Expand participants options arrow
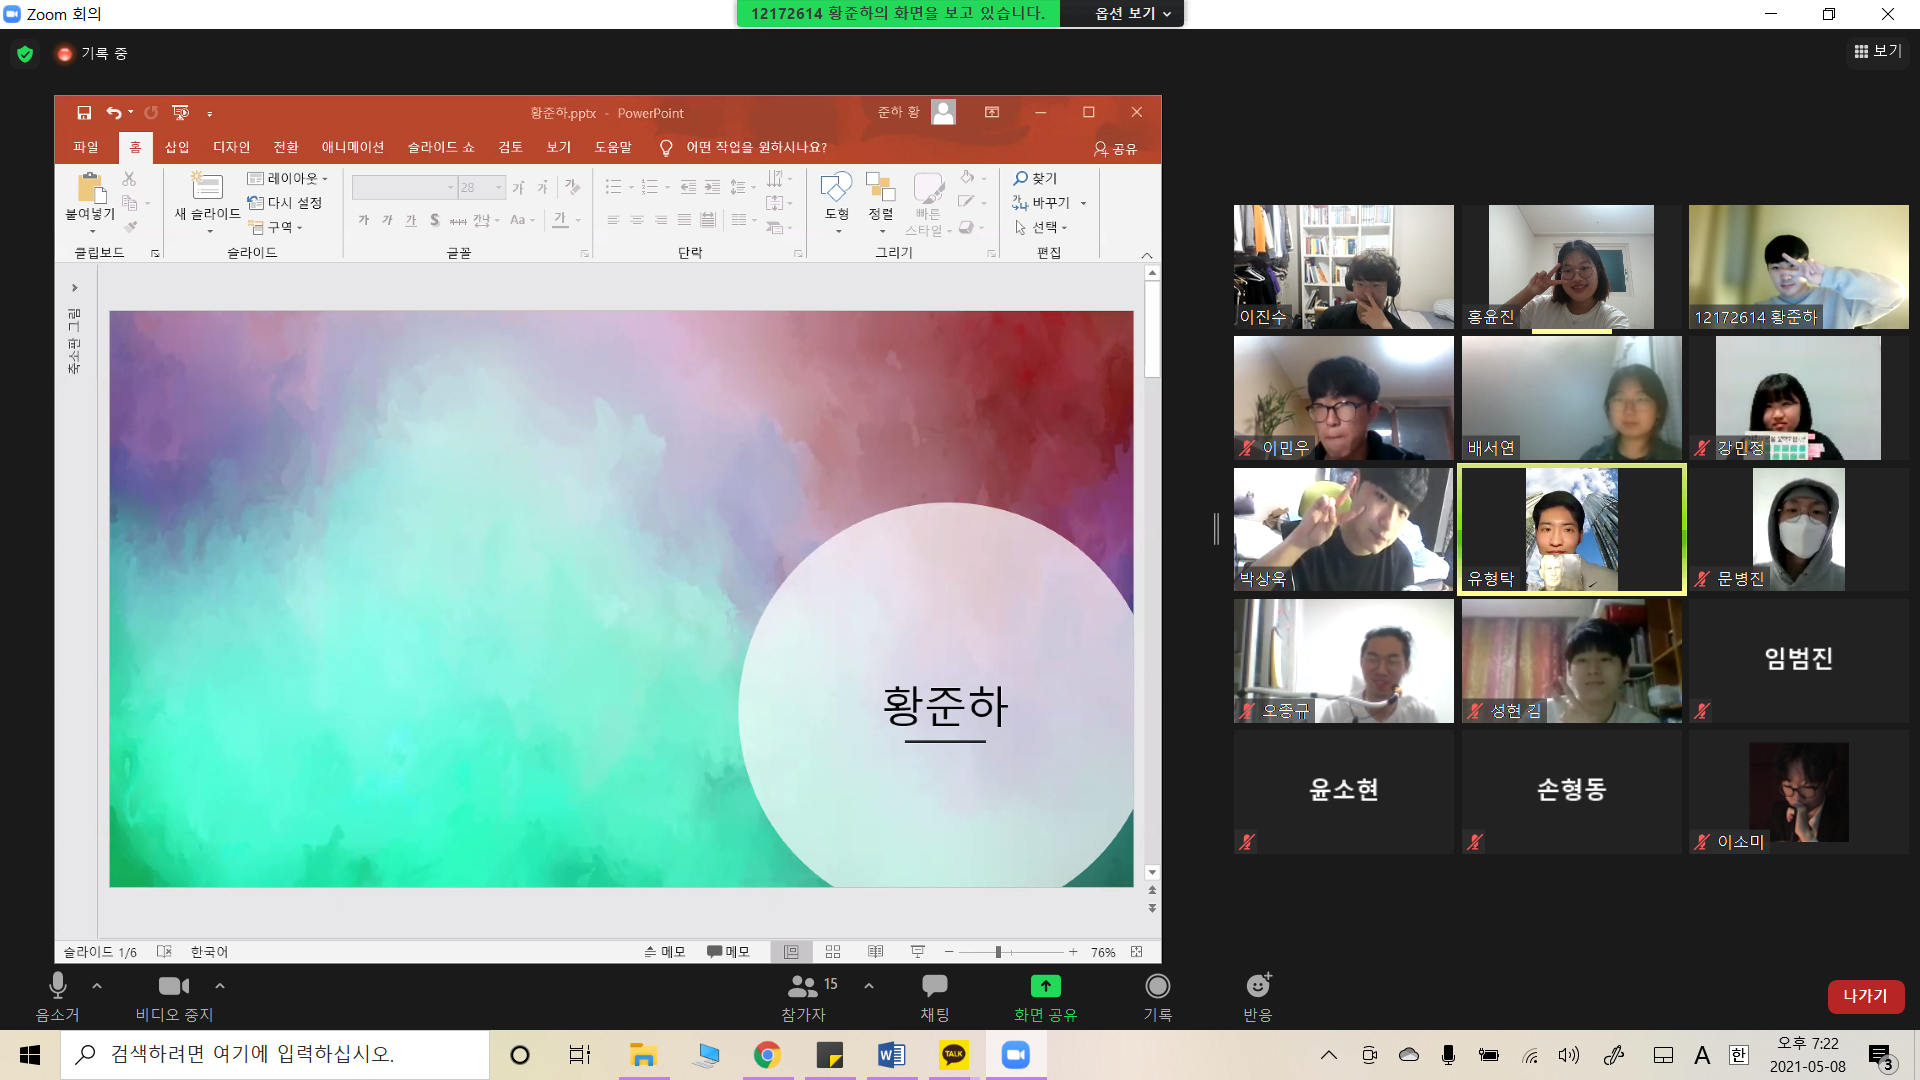This screenshot has height=1080, width=1920. click(869, 986)
